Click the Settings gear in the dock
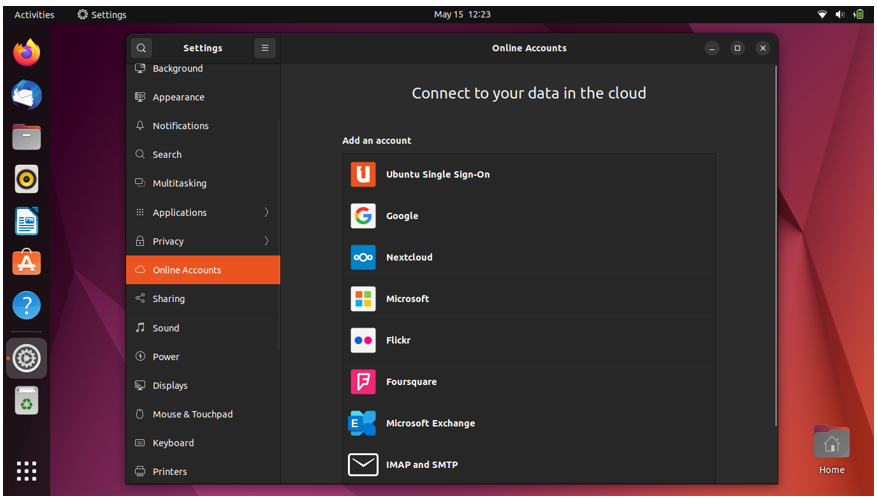The image size is (877, 499). point(26,358)
